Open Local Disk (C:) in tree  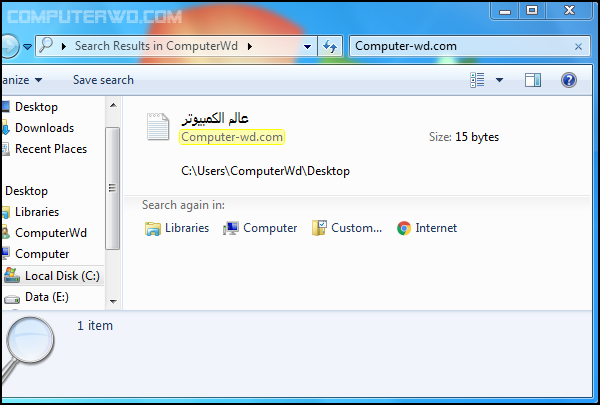tap(62, 276)
